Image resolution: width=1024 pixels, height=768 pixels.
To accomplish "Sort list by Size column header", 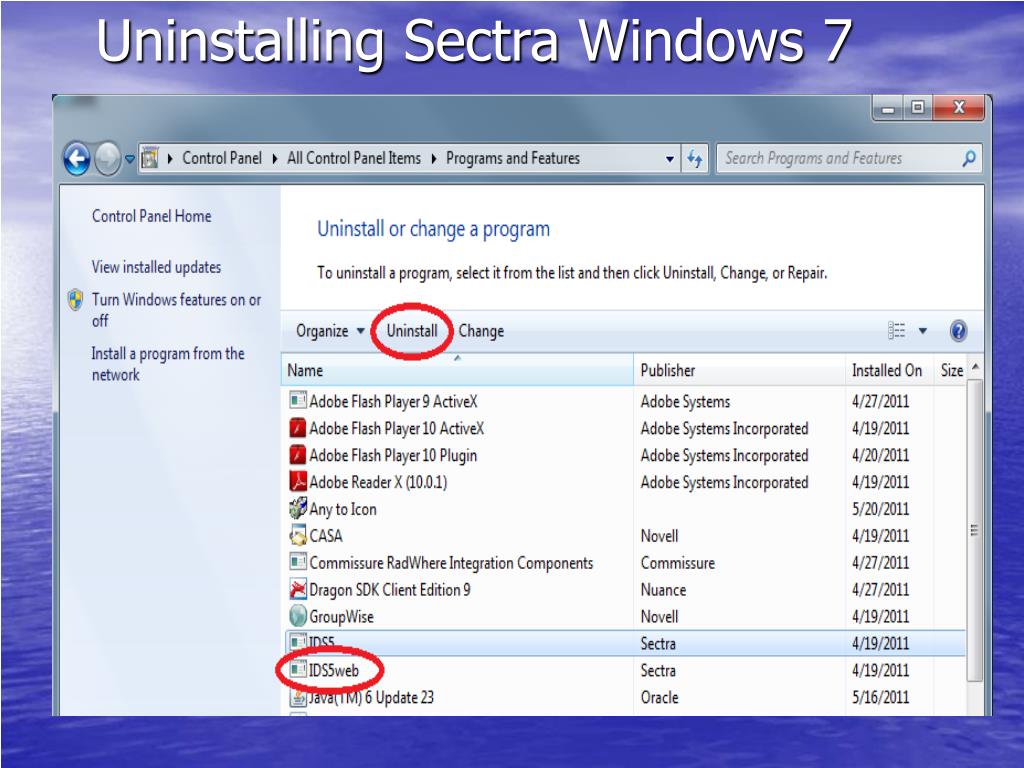I will pyautogui.click(x=952, y=370).
